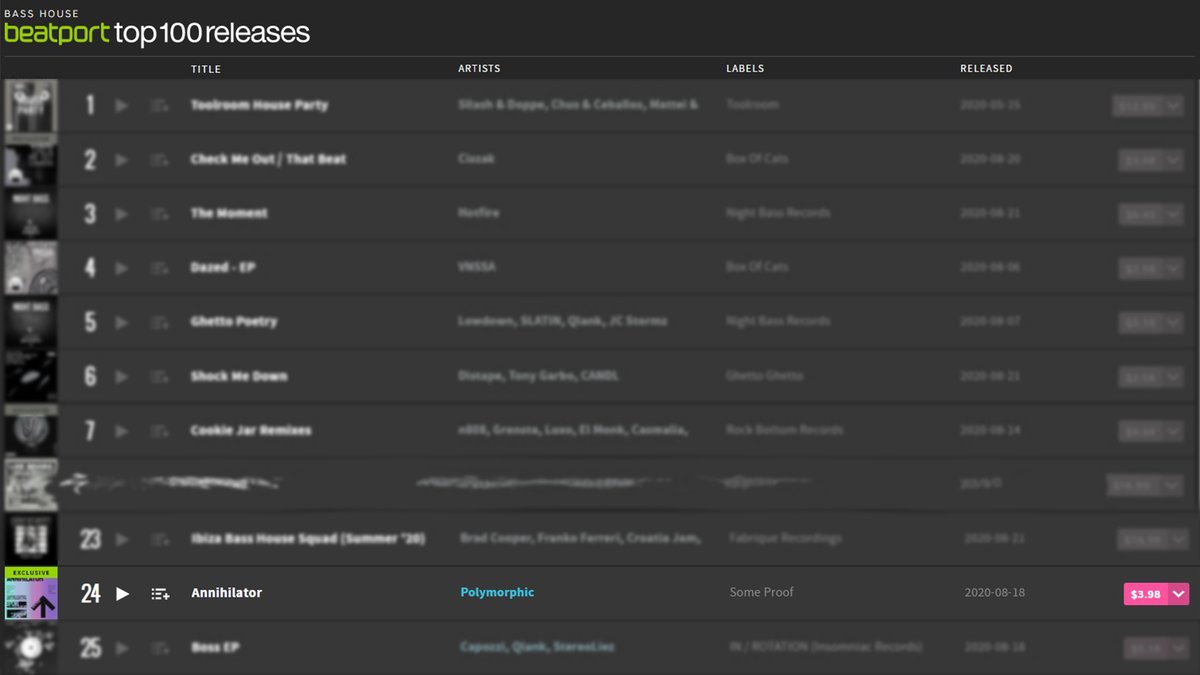Open Toolroom House Party title
The height and width of the screenshot is (675, 1200).
(x=260, y=105)
